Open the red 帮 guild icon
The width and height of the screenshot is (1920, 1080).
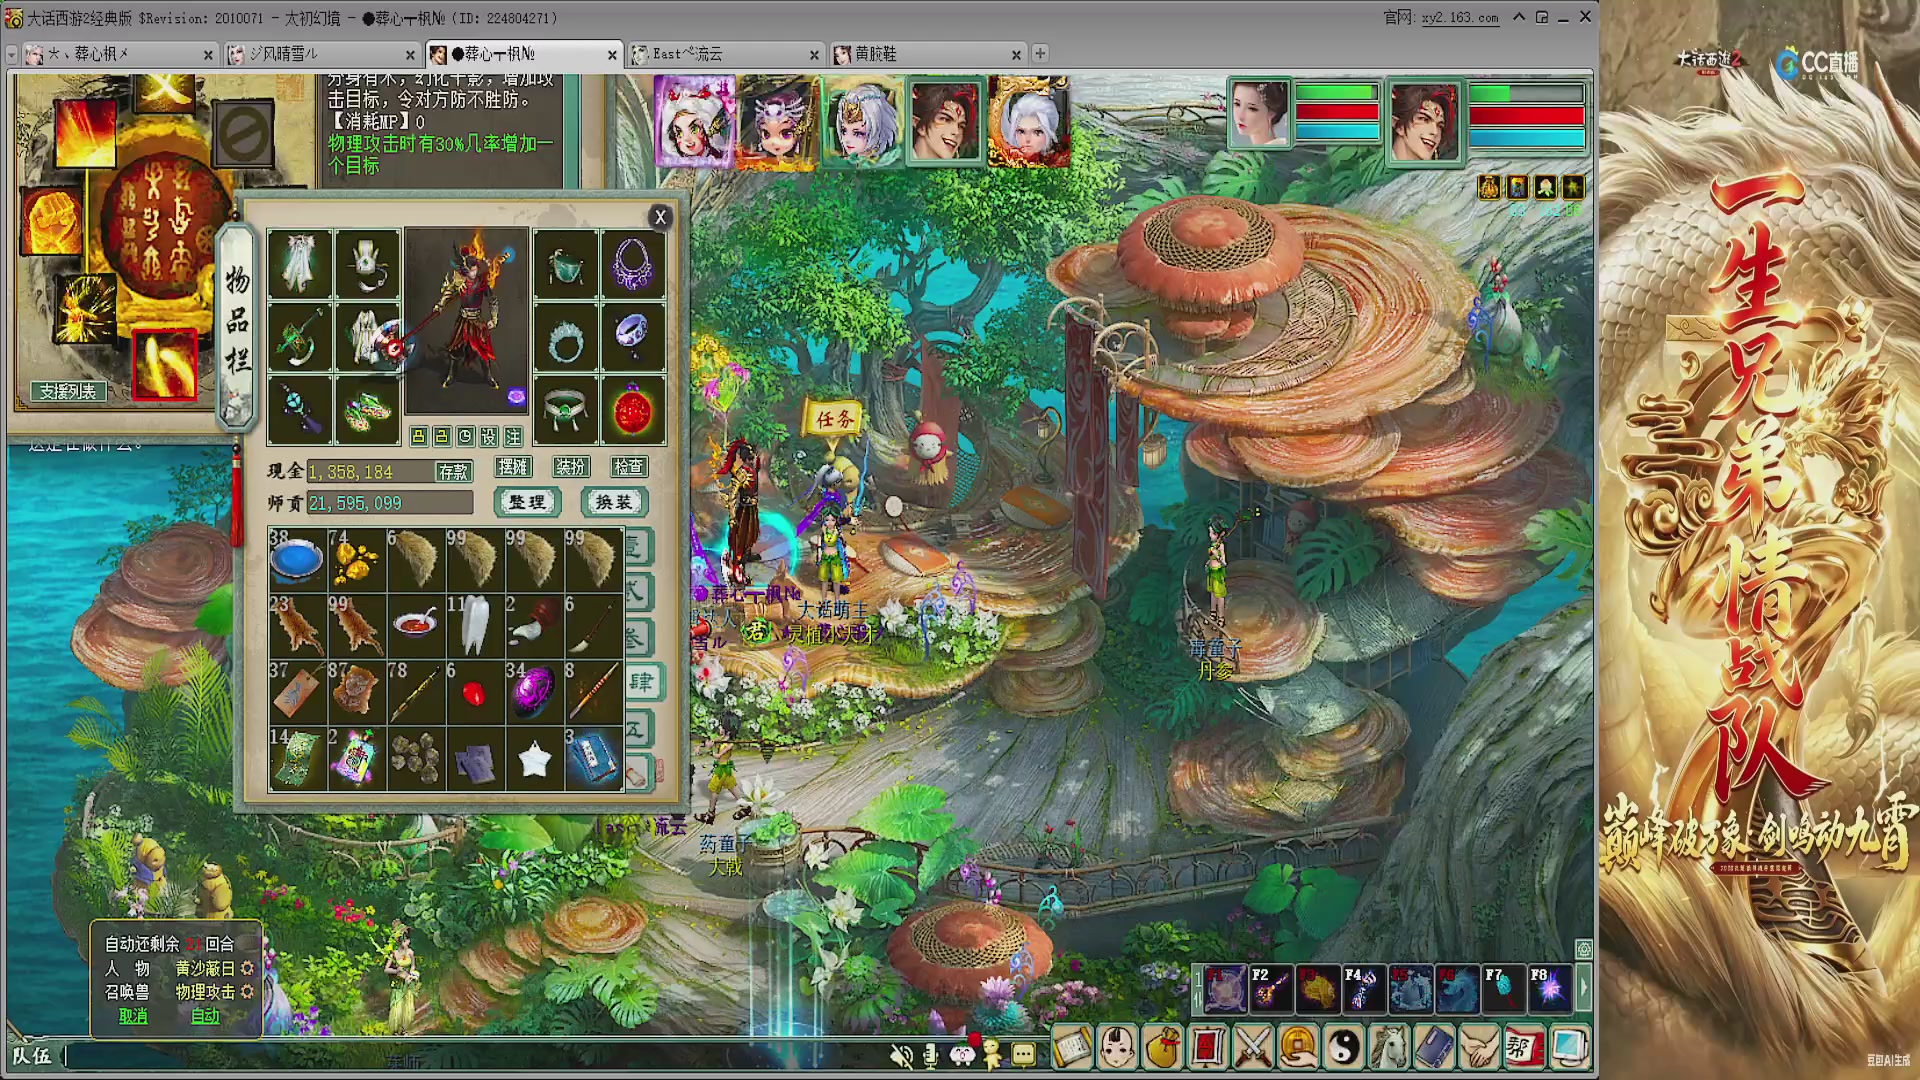1524,1048
